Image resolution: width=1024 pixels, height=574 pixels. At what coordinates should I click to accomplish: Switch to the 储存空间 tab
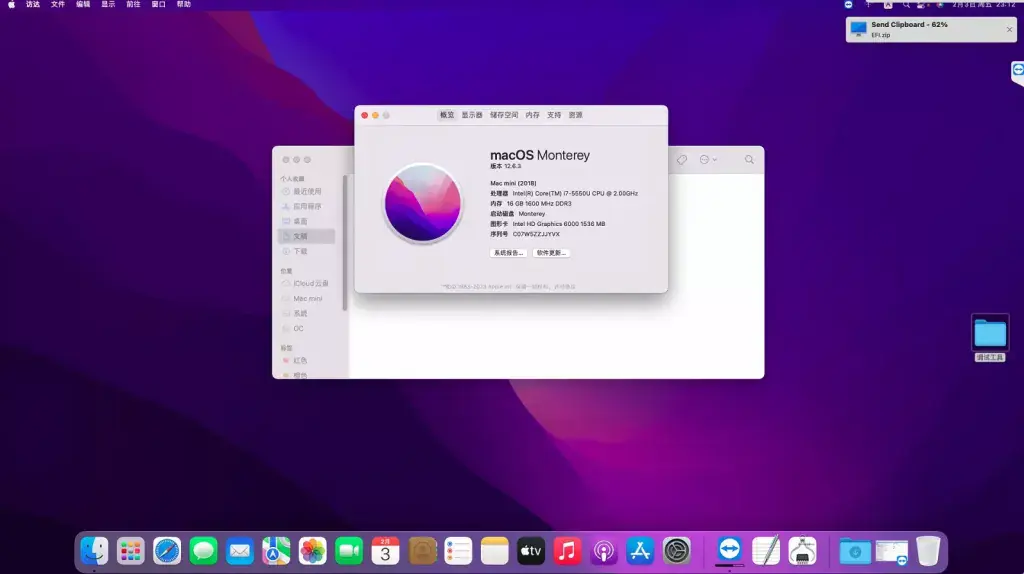504,115
